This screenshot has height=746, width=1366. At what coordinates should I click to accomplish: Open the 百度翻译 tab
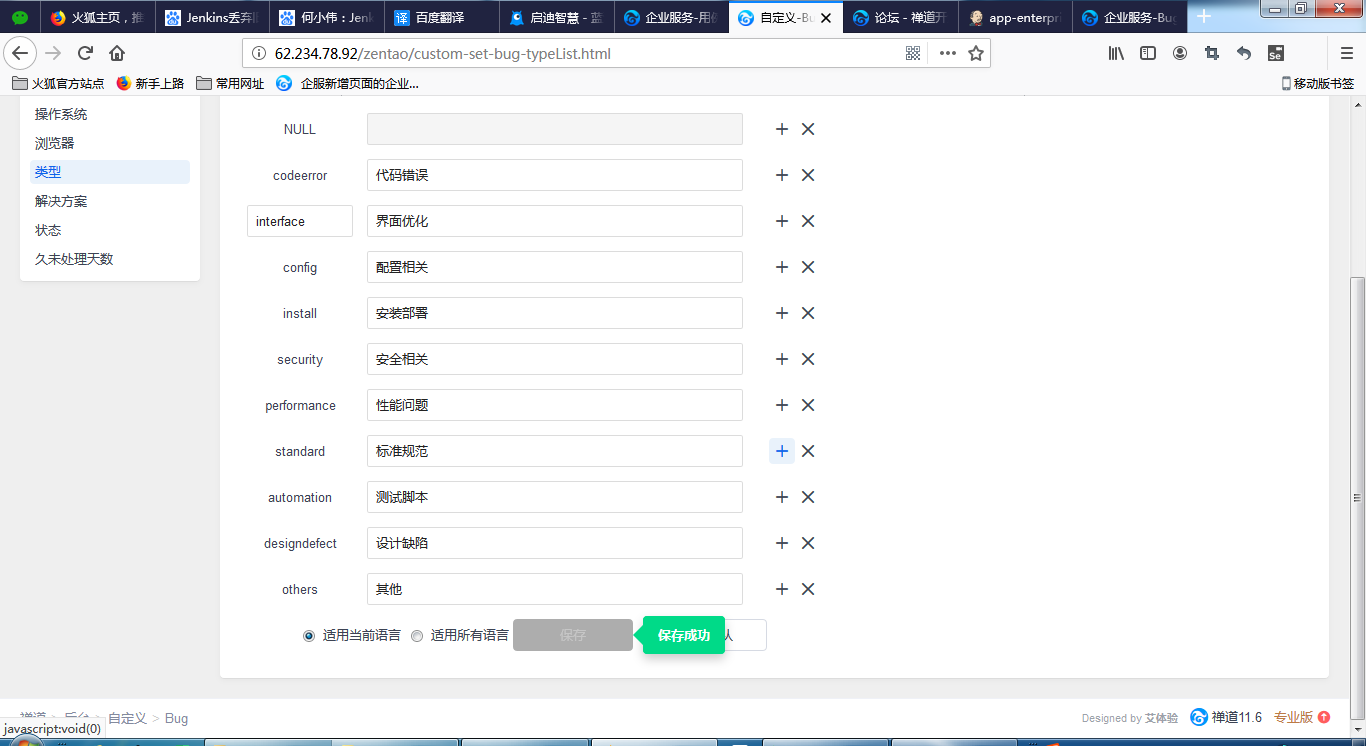(x=442, y=17)
